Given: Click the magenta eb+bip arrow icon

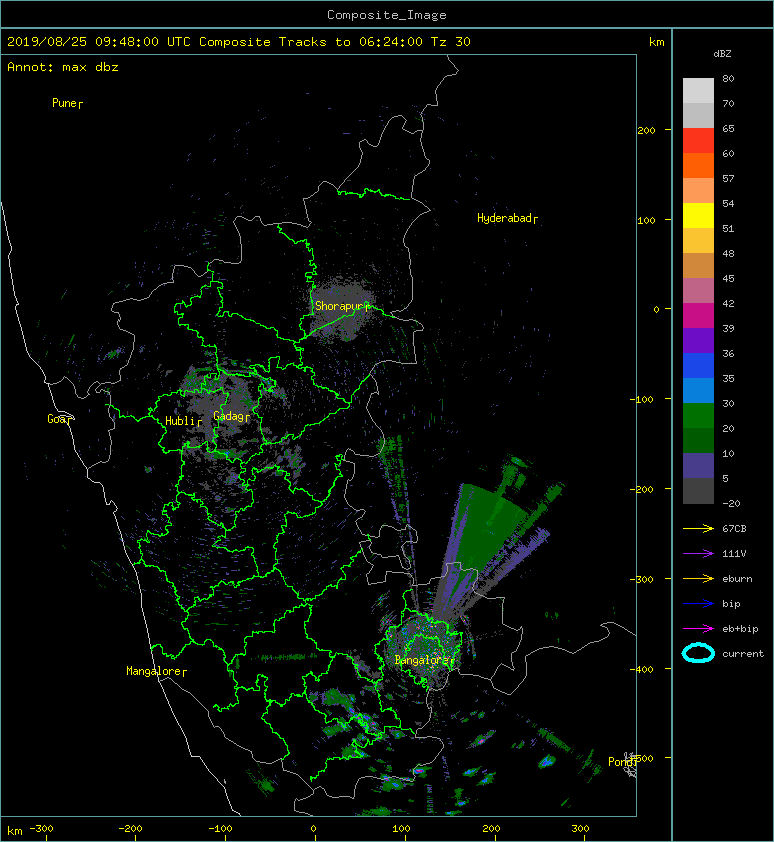Looking at the screenshot, I should [x=698, y=629].
